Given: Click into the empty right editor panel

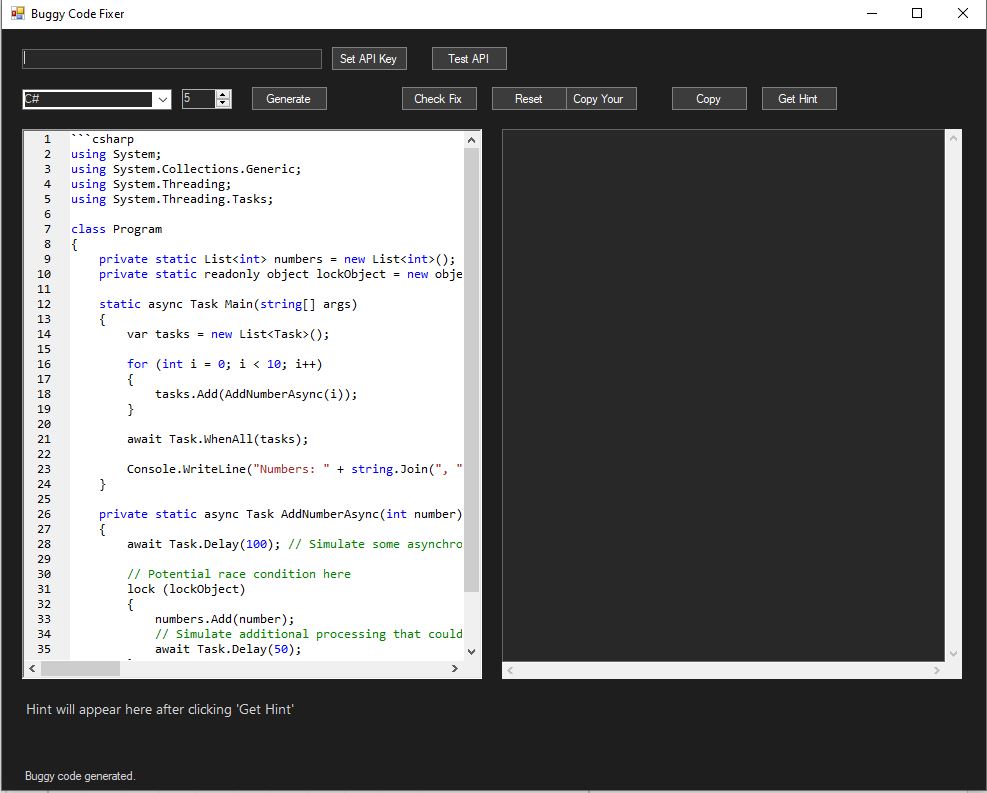Looking at the screenshot, I should coord(723,395).
